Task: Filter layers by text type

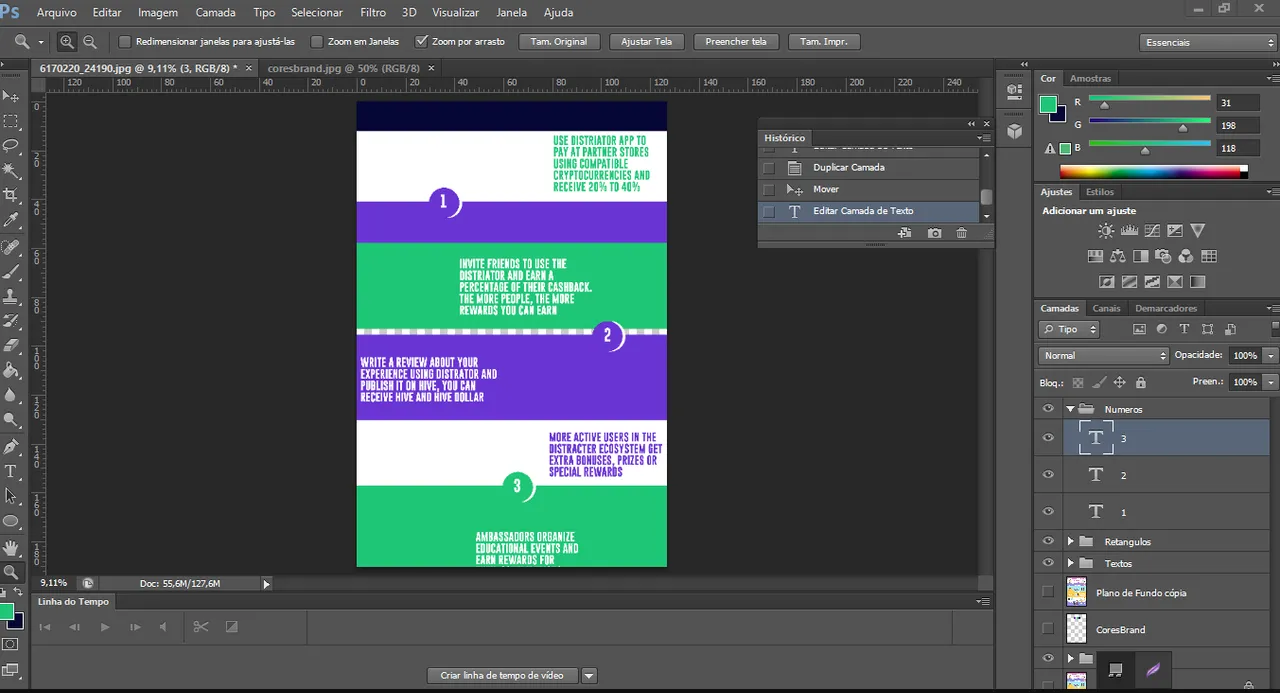Action: [1184, 329]
